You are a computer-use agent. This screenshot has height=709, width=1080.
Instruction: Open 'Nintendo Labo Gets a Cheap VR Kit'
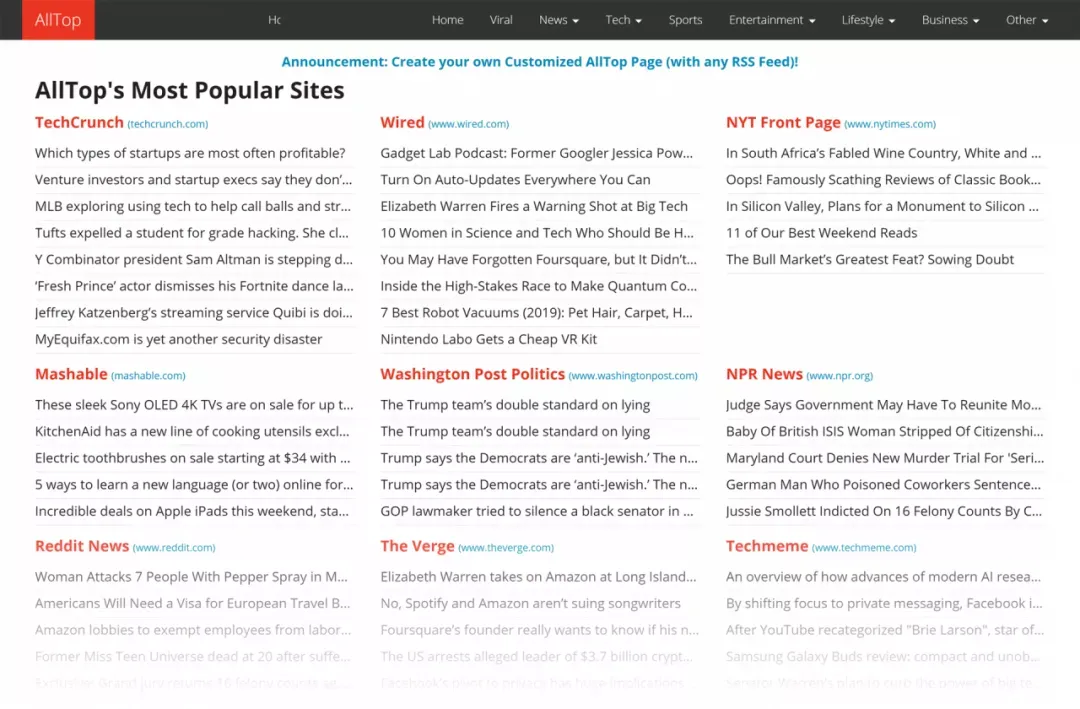[x=488, y=339]
